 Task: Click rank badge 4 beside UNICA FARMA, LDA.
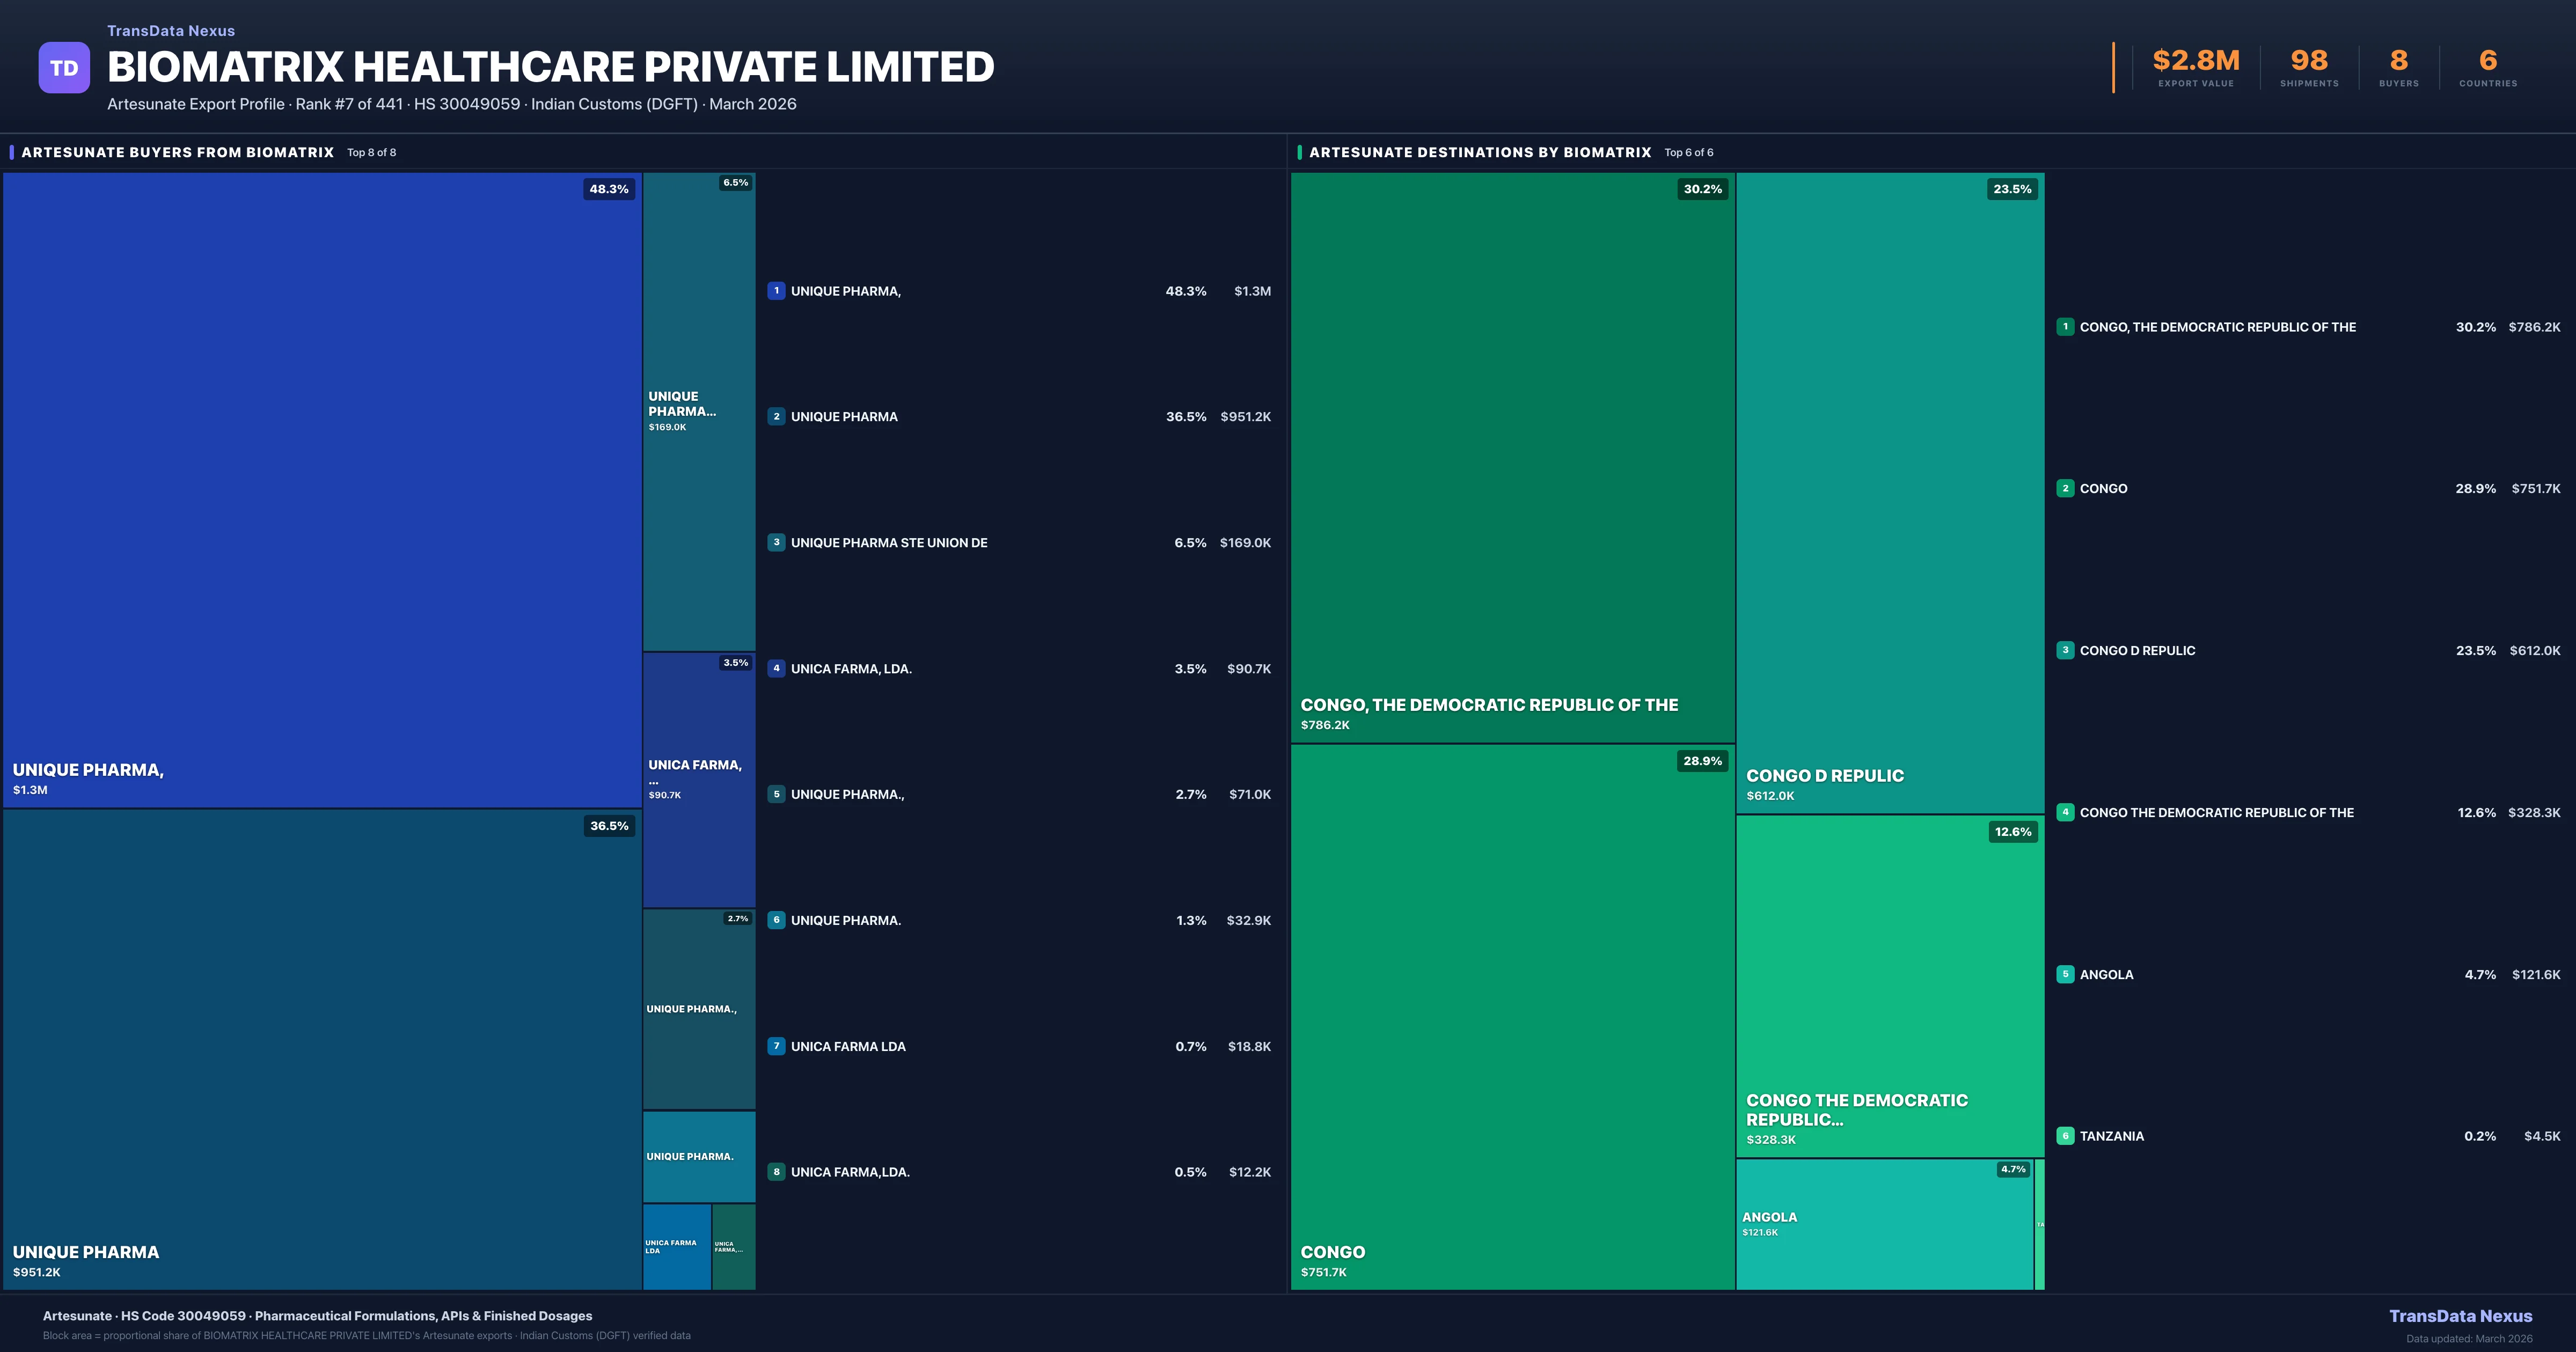pyautogui.click(x=776, y=668)
